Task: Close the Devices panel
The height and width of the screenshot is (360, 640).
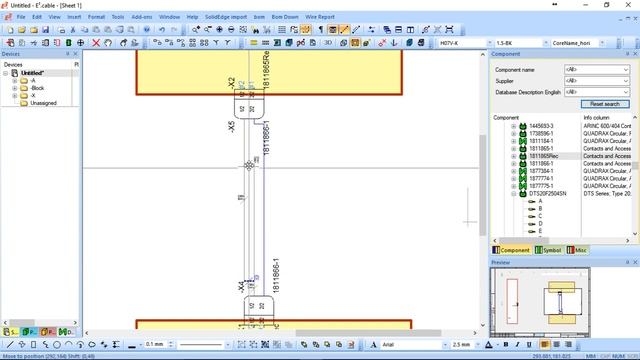Action: pos(75,54)
